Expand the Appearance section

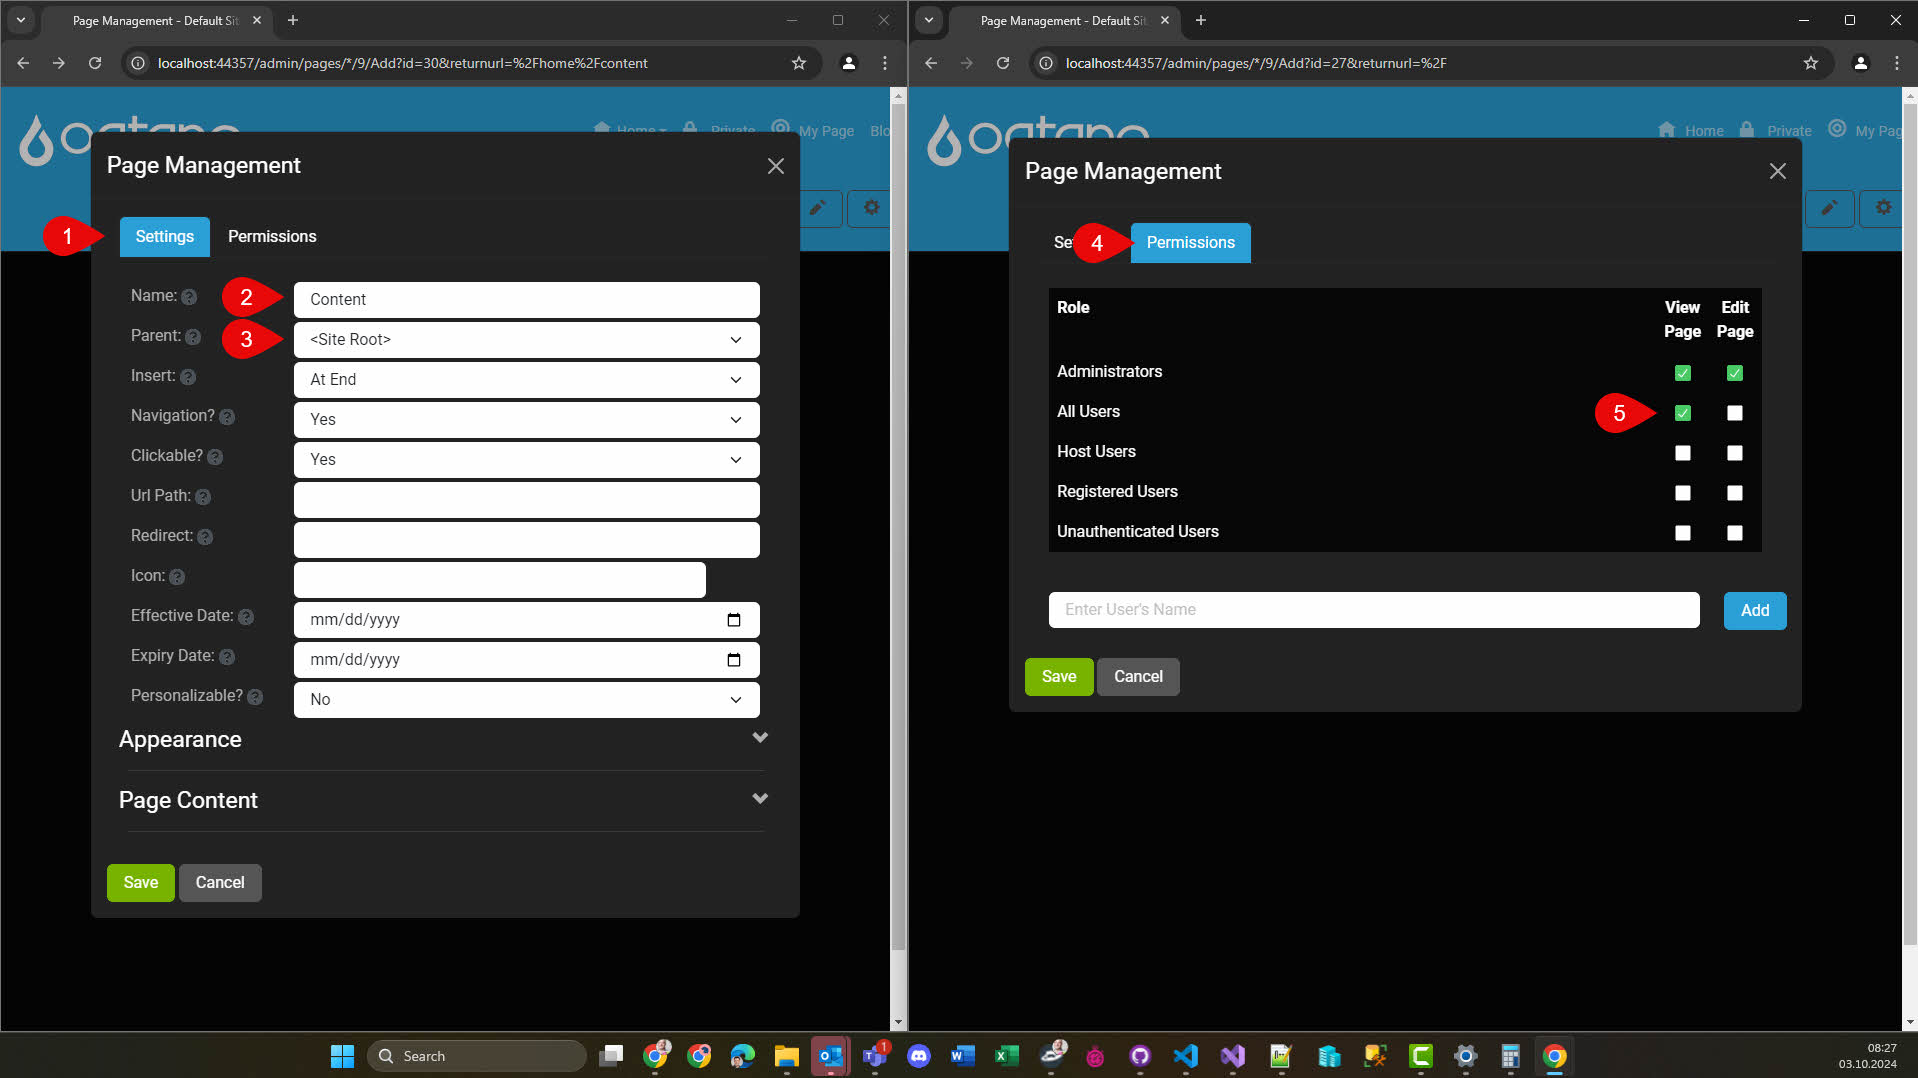[759, 738]
